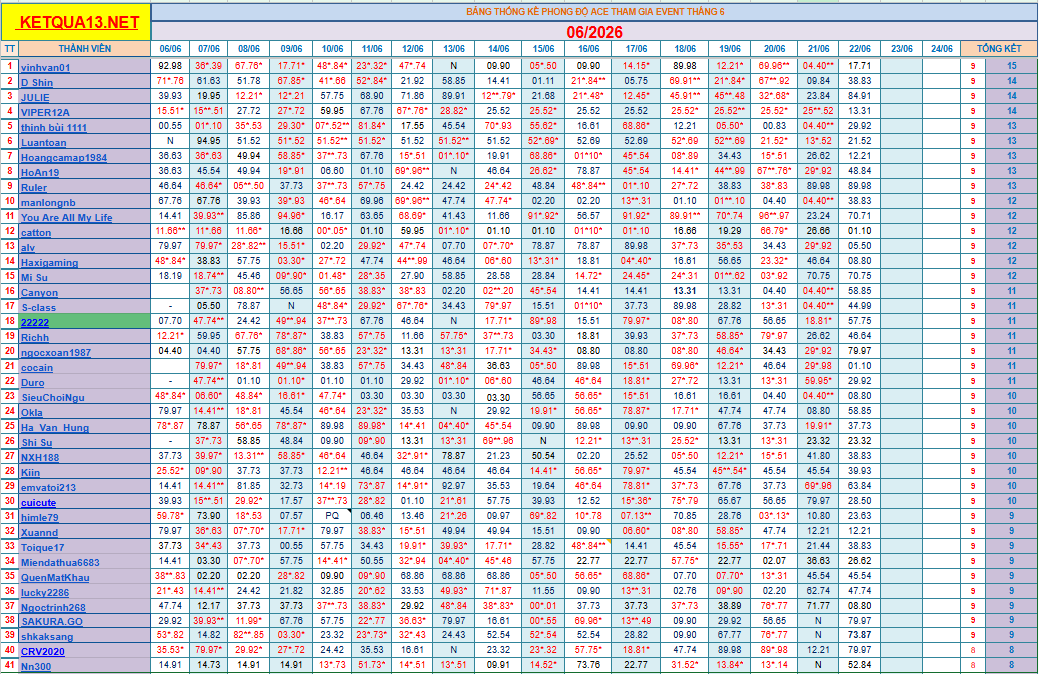Viewport: 1039px width, 674px height.
Task: Open member link ngocxoan1987
Action: point(56,353)
